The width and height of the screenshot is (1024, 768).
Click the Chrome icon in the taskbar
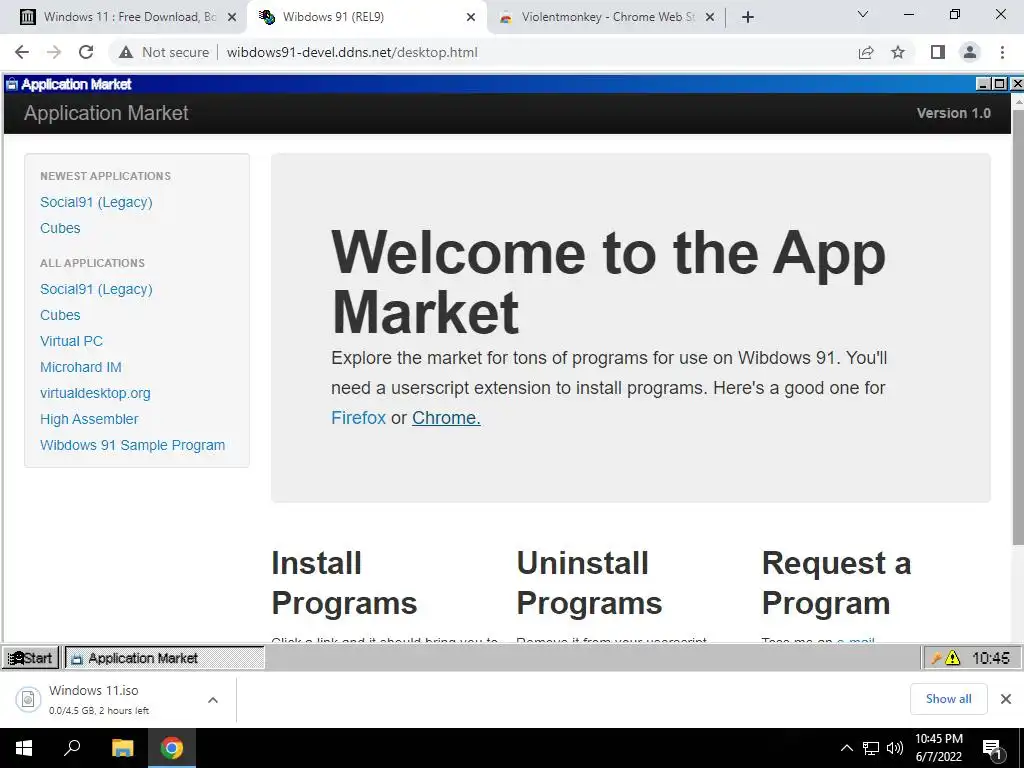(172, 748)
